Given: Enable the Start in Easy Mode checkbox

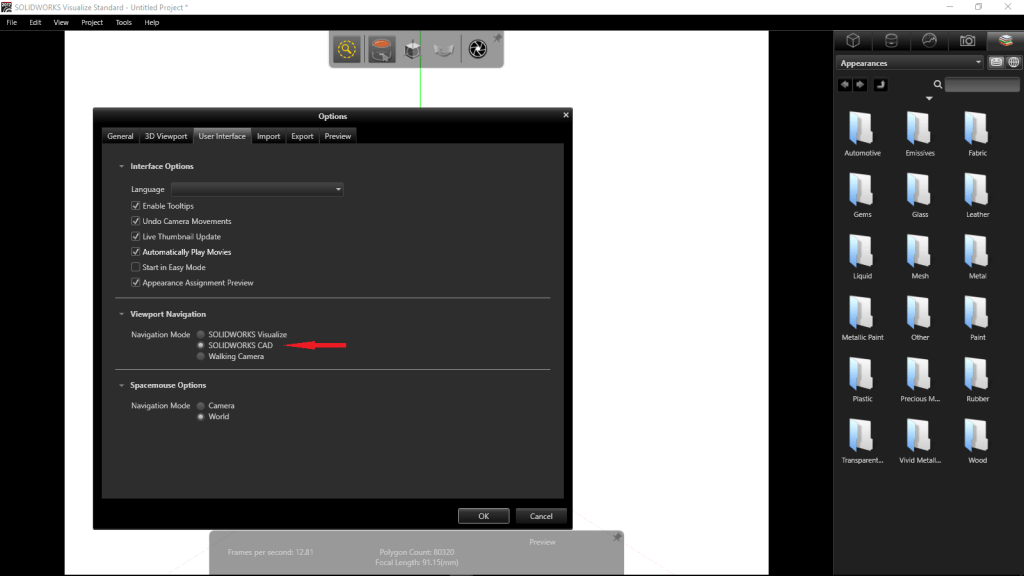Looking at the screenshot, I should pos(135,268).
